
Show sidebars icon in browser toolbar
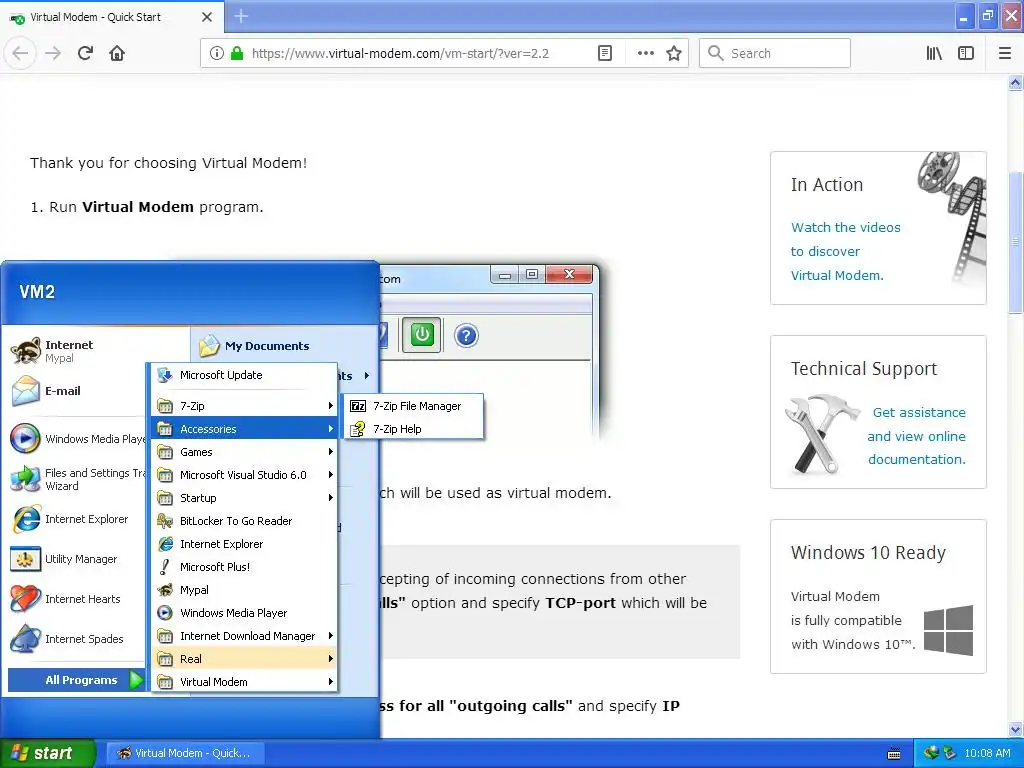coord(966,53)
